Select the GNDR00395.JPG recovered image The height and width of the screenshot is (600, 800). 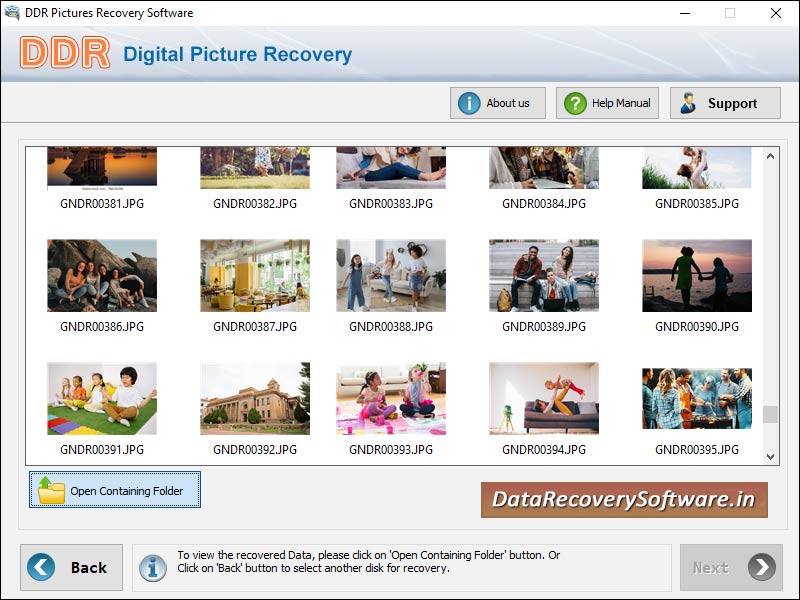697,396
